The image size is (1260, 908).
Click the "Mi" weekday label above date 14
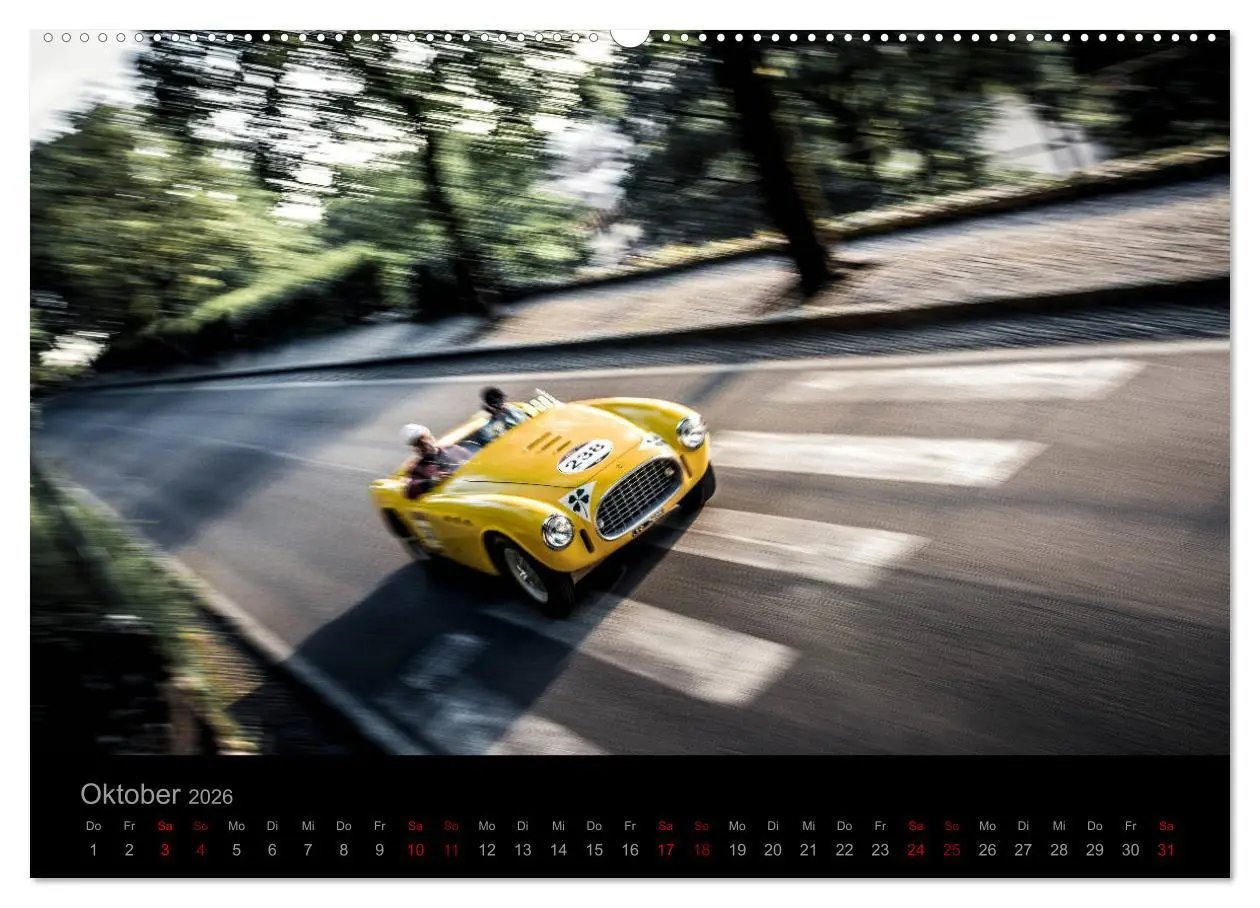pyautogui.click(x=558, y=826)
